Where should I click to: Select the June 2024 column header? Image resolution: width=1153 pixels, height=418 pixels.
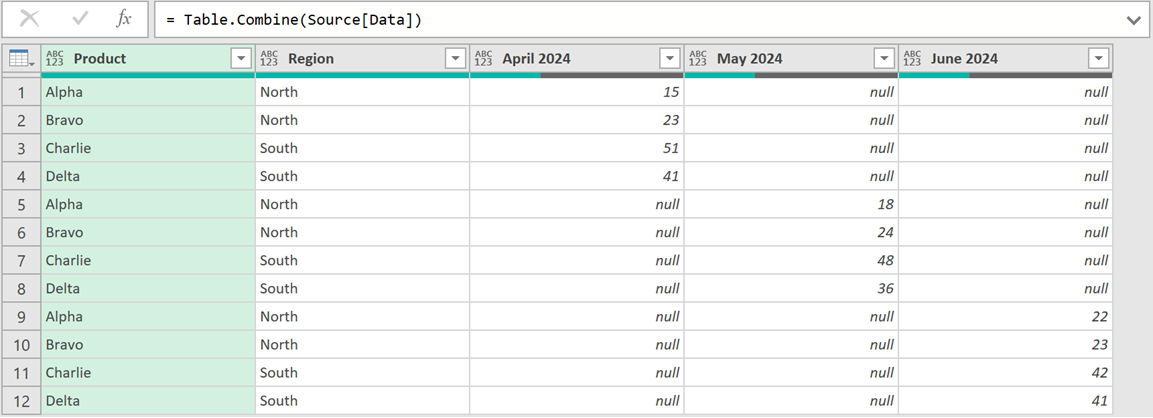1000,59
